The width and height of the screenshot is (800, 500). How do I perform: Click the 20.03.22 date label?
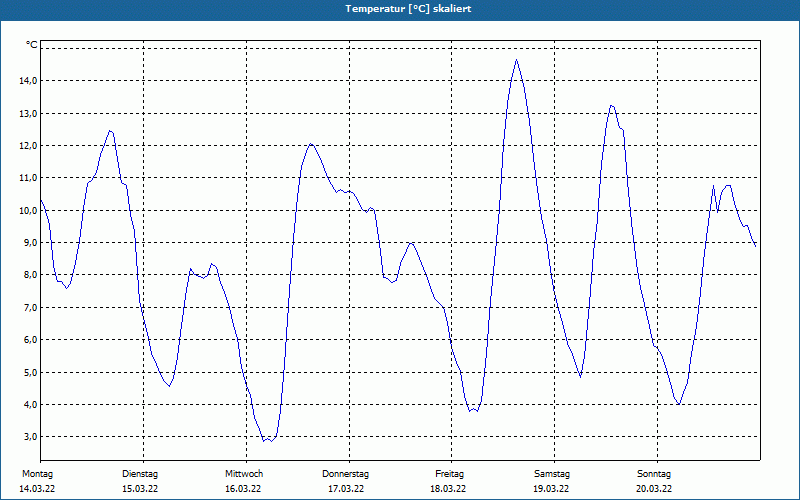pyautogui.click(x=654, y=489)
